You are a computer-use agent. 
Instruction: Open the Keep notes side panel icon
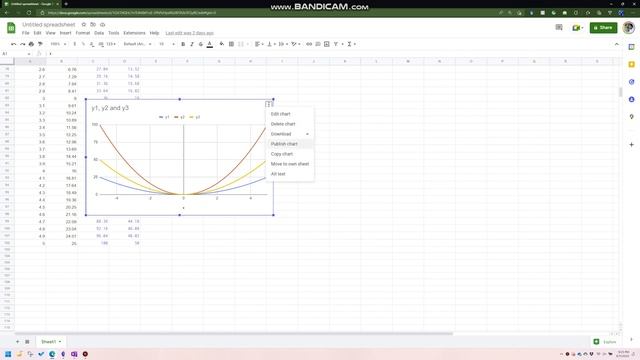click(x=631, y=64)
